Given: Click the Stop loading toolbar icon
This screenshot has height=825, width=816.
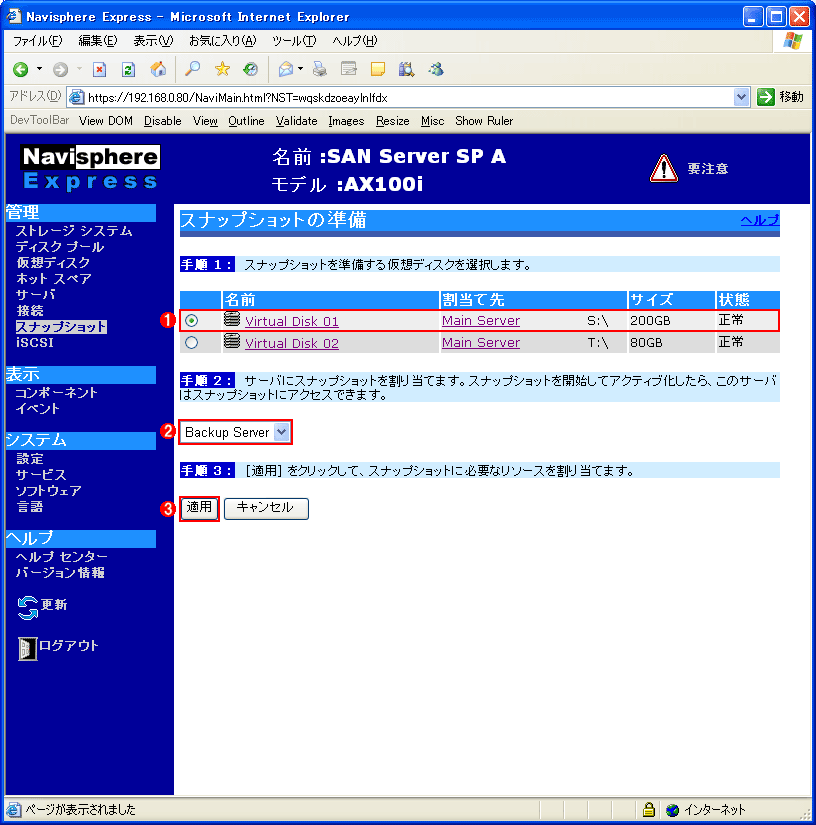Looking at the screenshot, I should (99, 69).
